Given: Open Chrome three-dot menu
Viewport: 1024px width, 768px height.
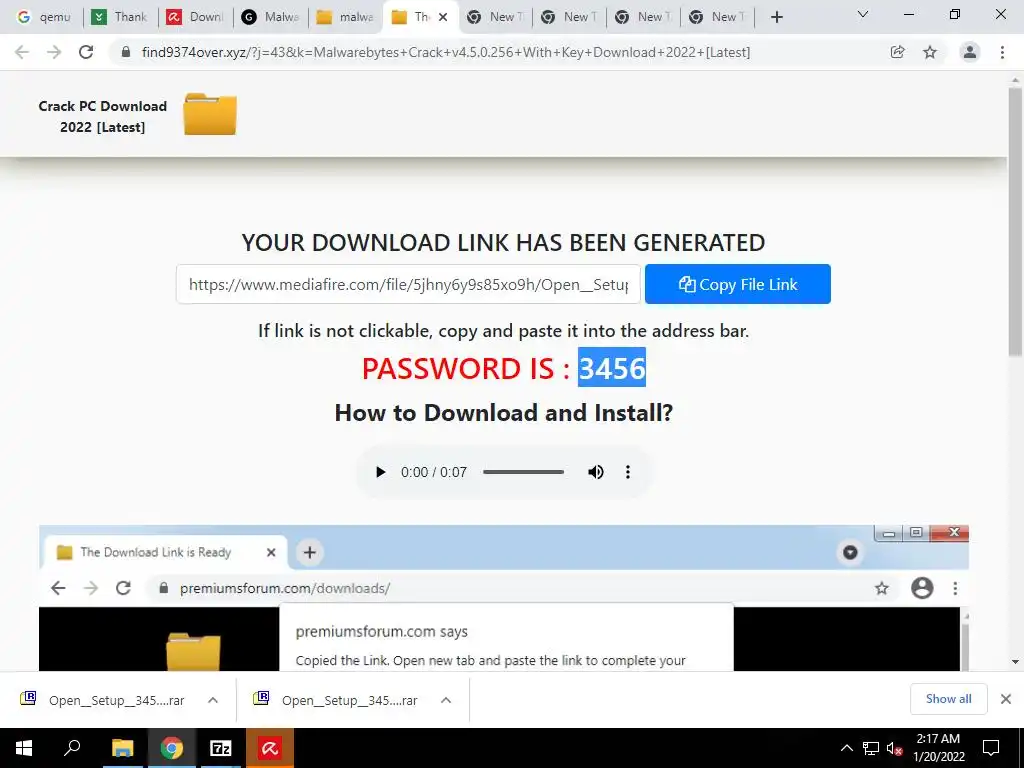Looking at the screenshot, I should [1002, 52].
